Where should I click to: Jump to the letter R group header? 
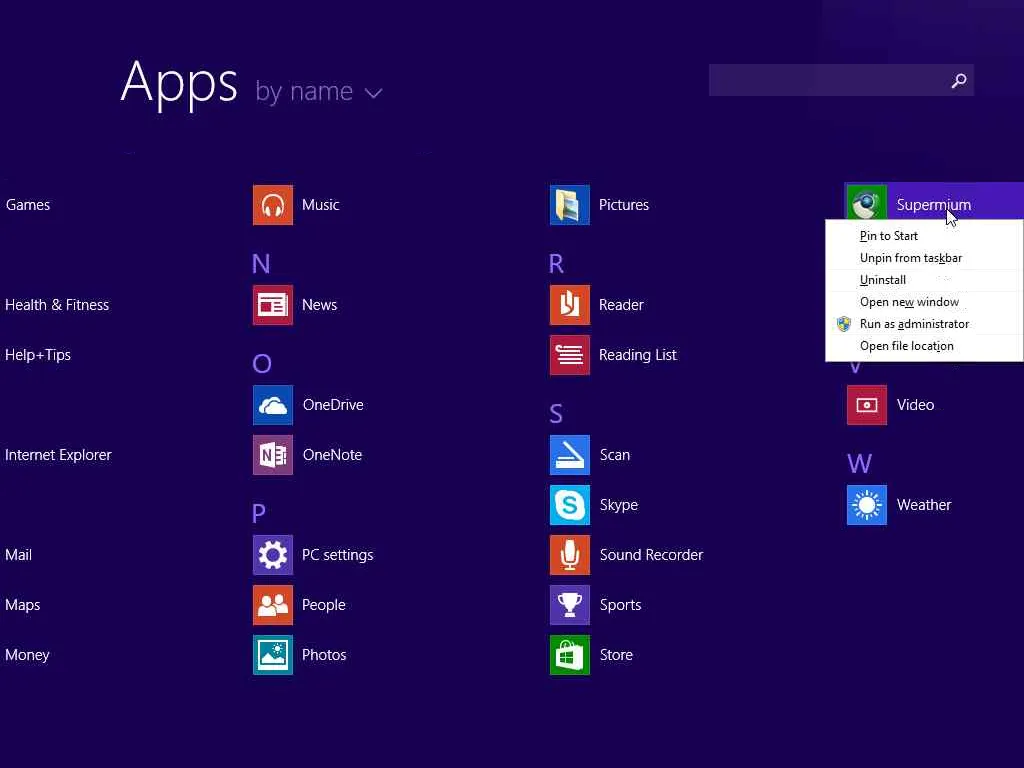(556, 264)
